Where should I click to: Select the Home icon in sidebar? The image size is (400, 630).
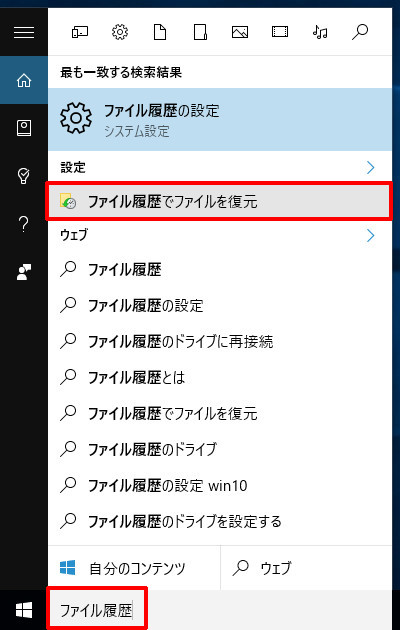24,80
